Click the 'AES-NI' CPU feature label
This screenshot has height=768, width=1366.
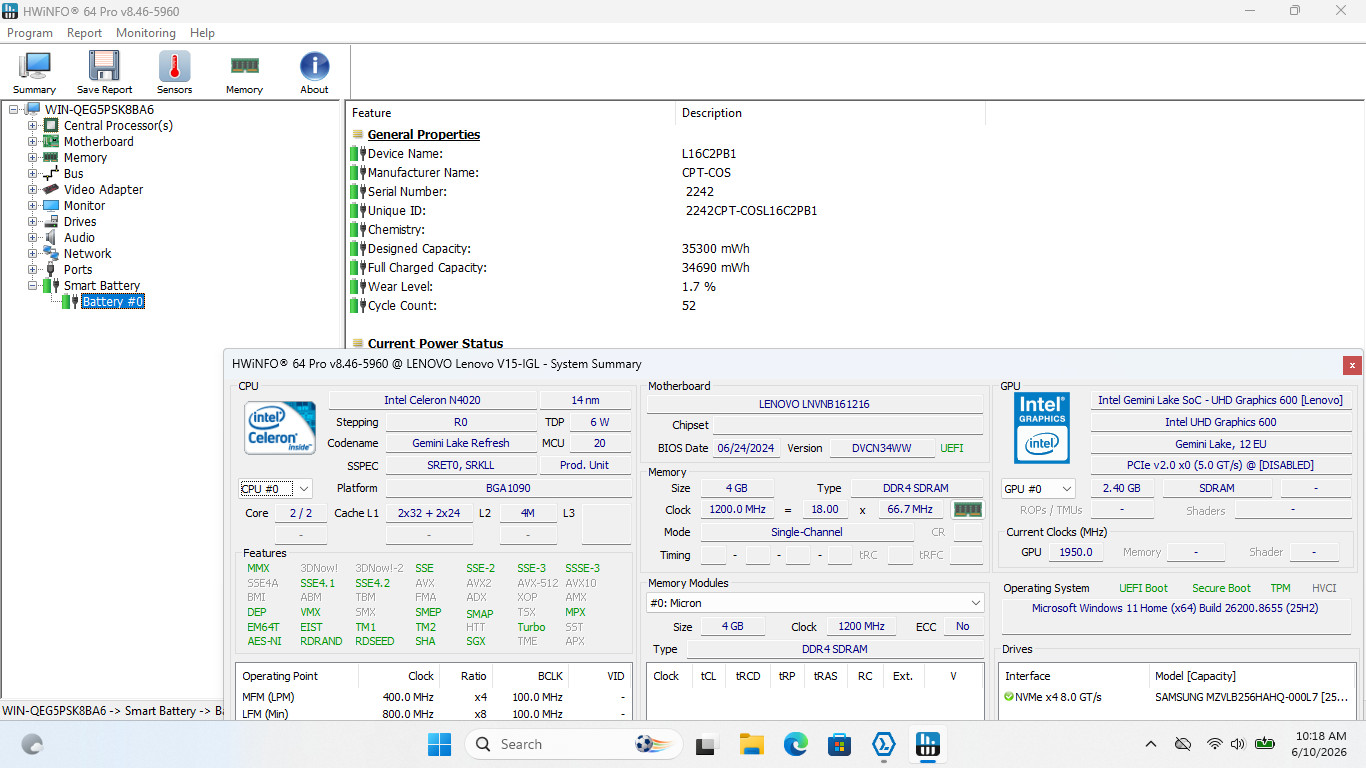coord(264,641)
